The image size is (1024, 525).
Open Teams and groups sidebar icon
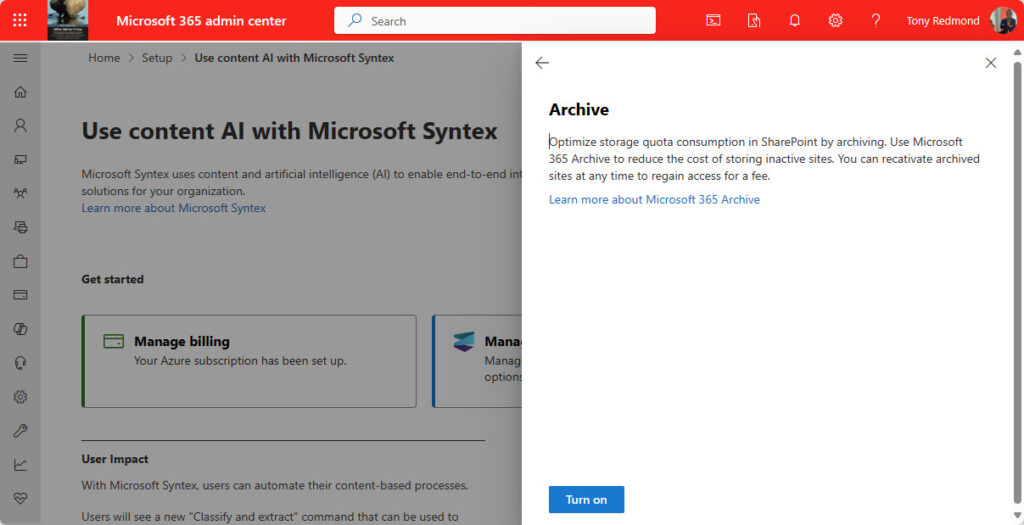tap(20, 193)
